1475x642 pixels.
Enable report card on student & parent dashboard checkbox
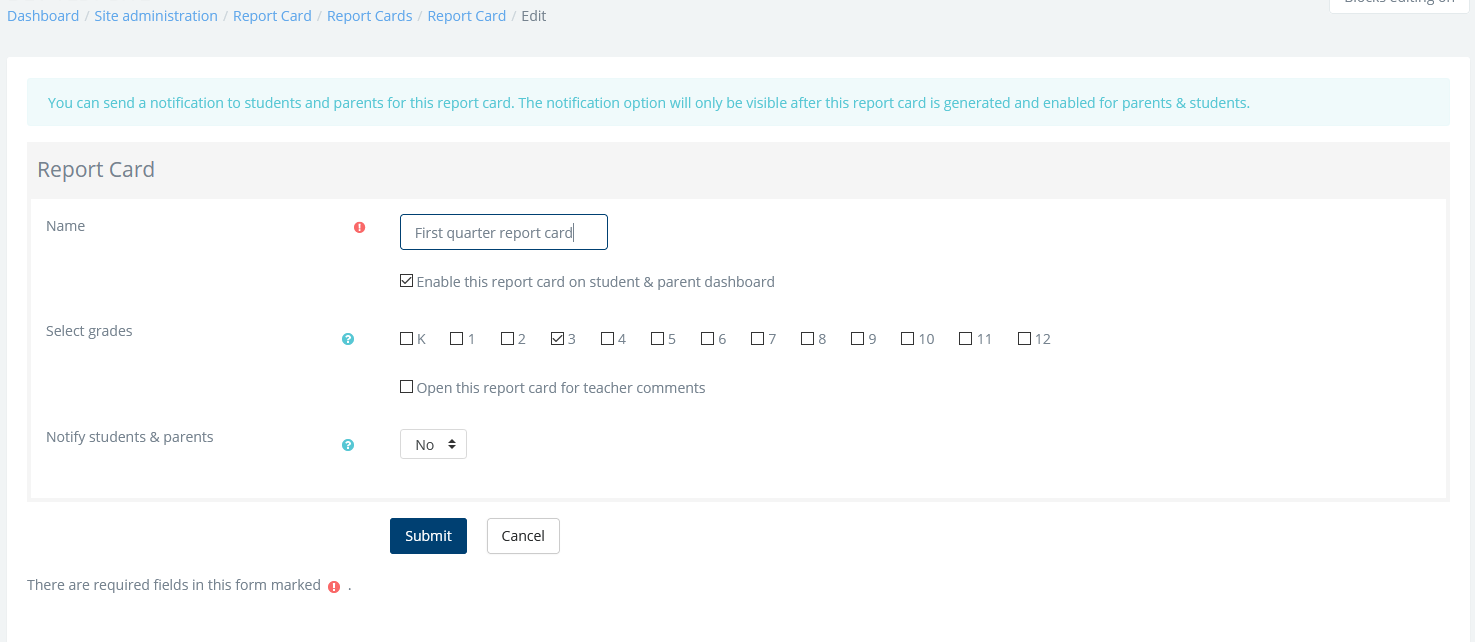407,281
